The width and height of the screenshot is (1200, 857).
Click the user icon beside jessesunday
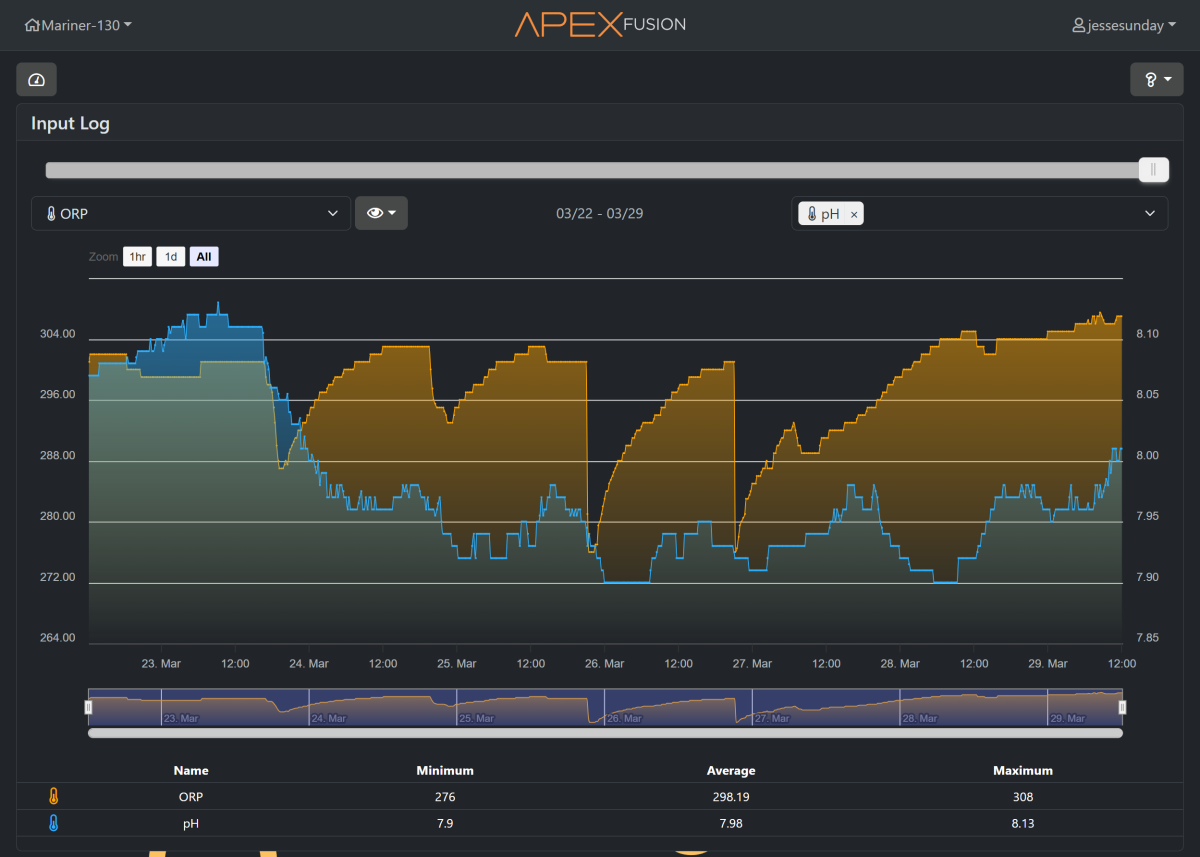tap(1078, 25)
